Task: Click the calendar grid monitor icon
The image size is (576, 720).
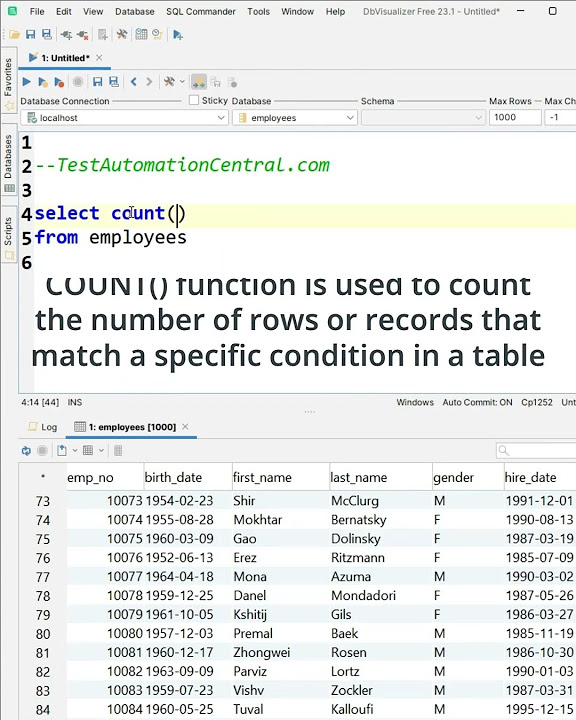Action: (141, 34)
